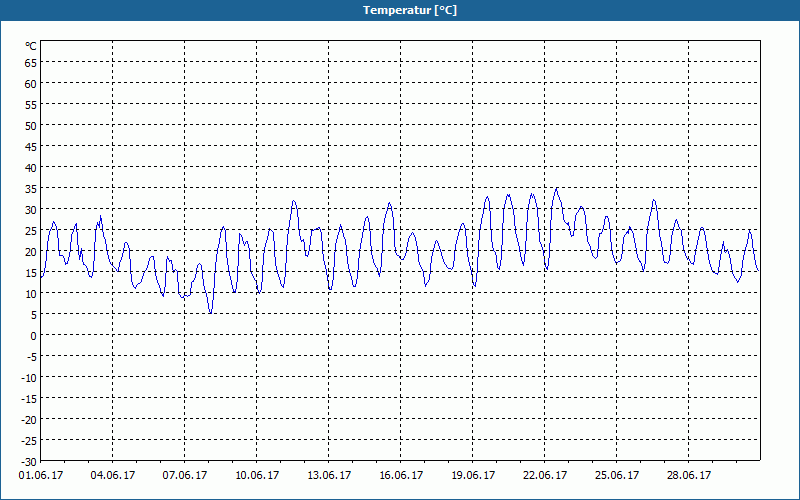
Task: Select the 50 value on the y-axis
Action: [x=31, y=126]
